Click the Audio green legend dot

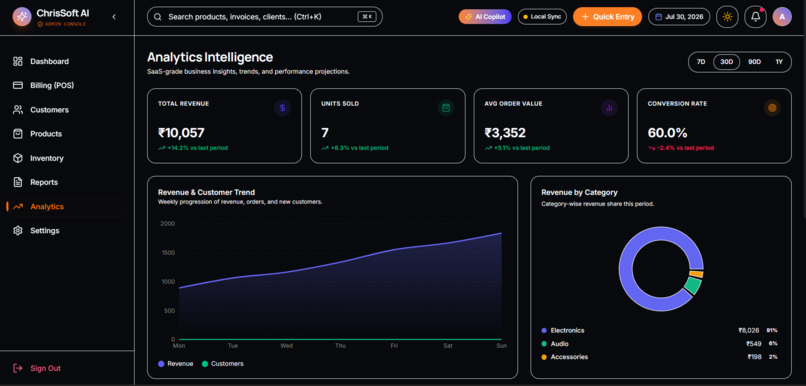[544, 344]
